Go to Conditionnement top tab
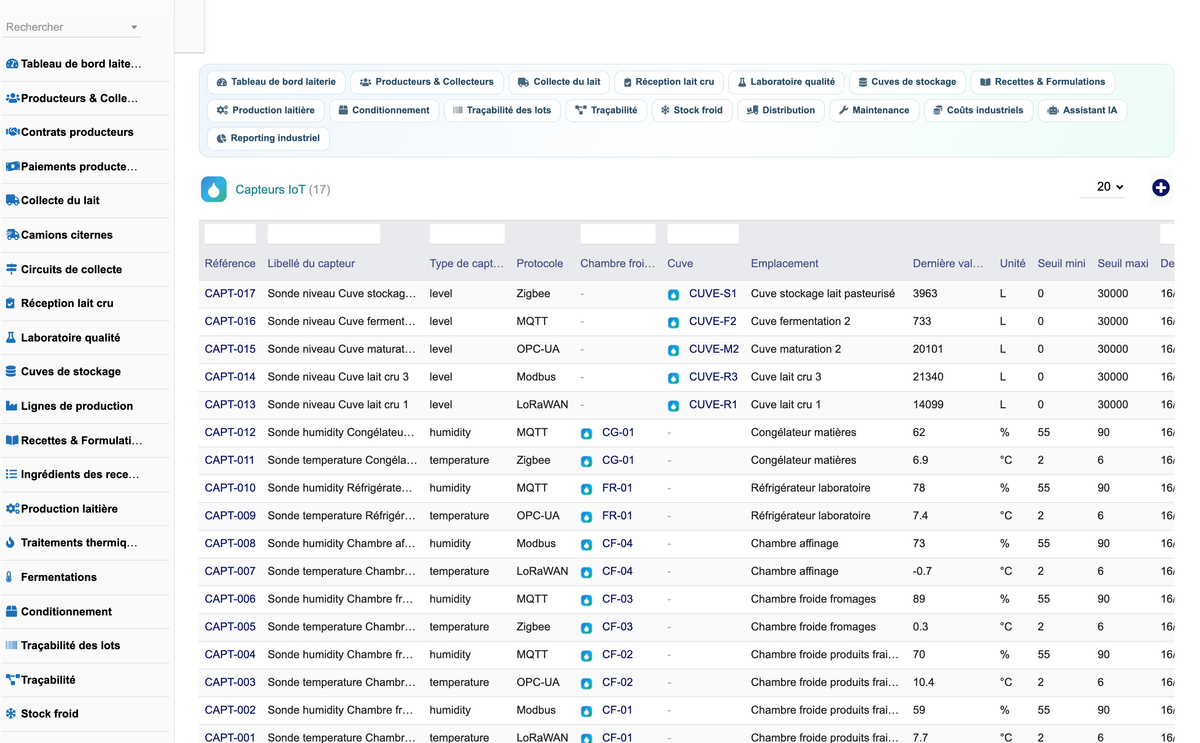 click(x=384, y=110)
